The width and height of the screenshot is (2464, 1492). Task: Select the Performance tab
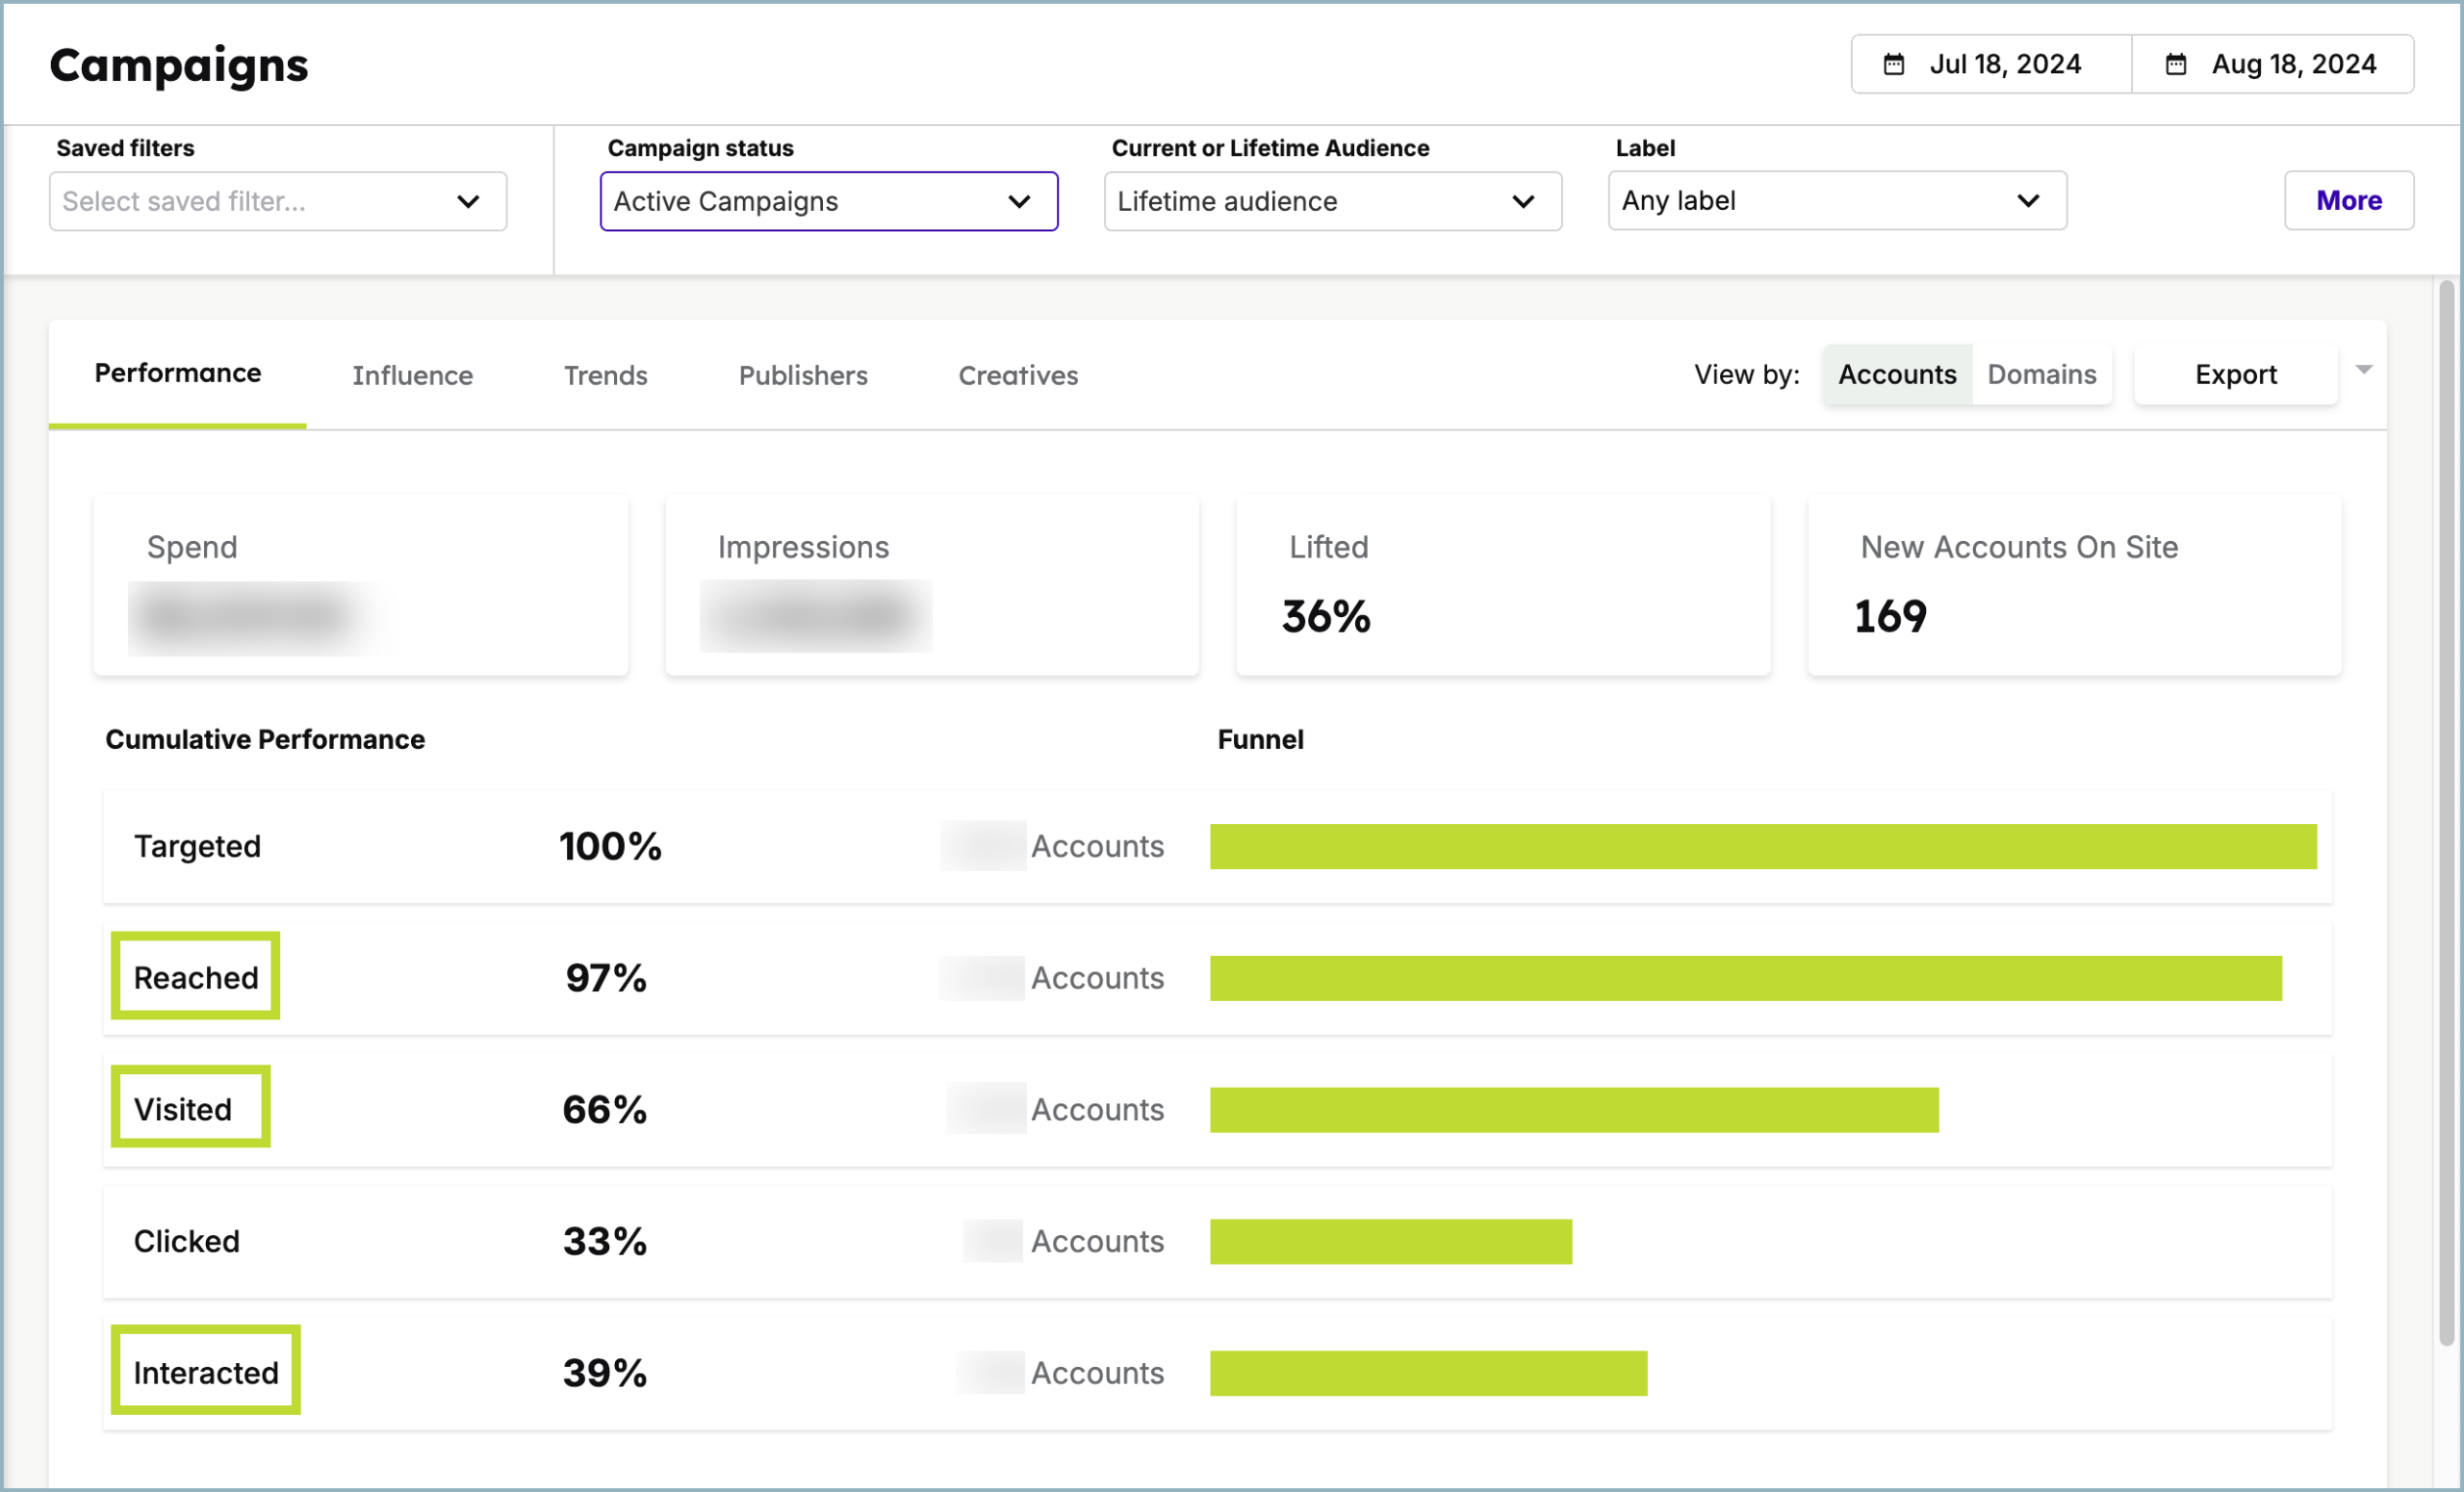click(x=177, y=372)
